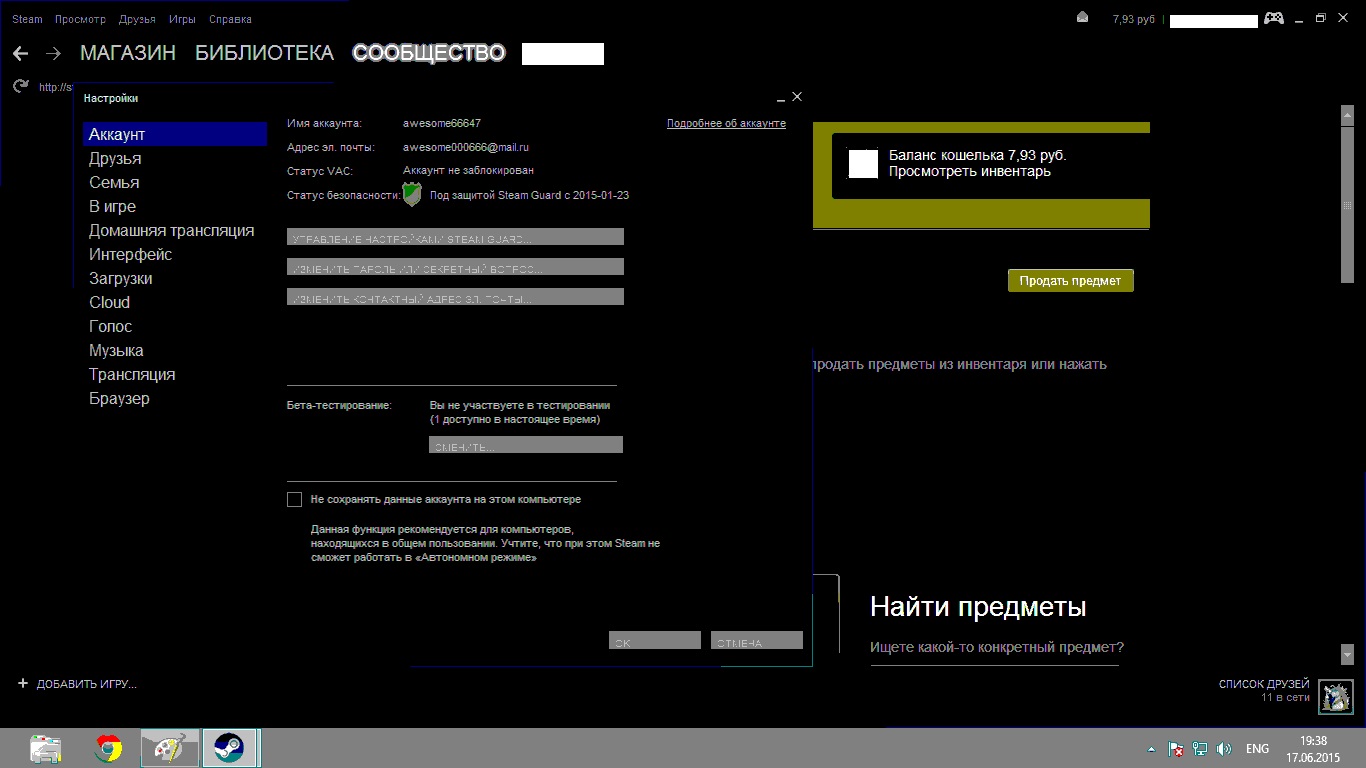Open the Просмотр menu
This screenshot has height=768, width=1366.
point(80,19)
